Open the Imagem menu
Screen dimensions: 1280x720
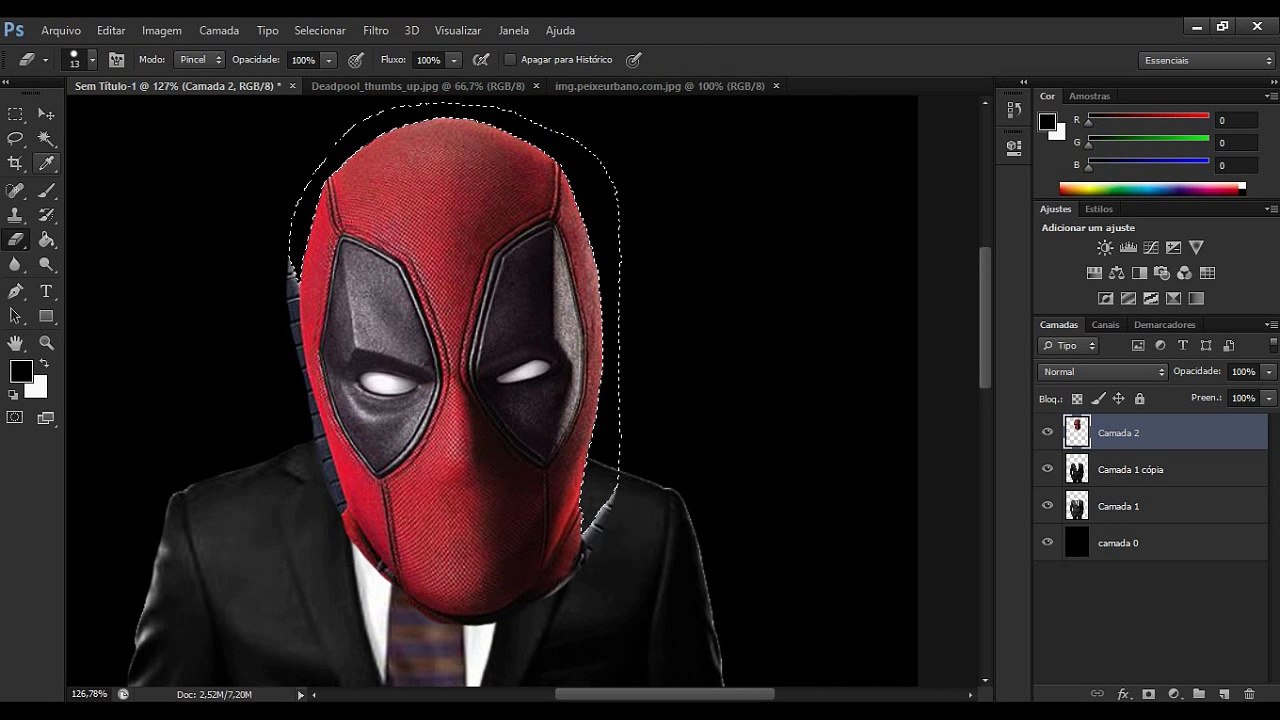(162, 31)
